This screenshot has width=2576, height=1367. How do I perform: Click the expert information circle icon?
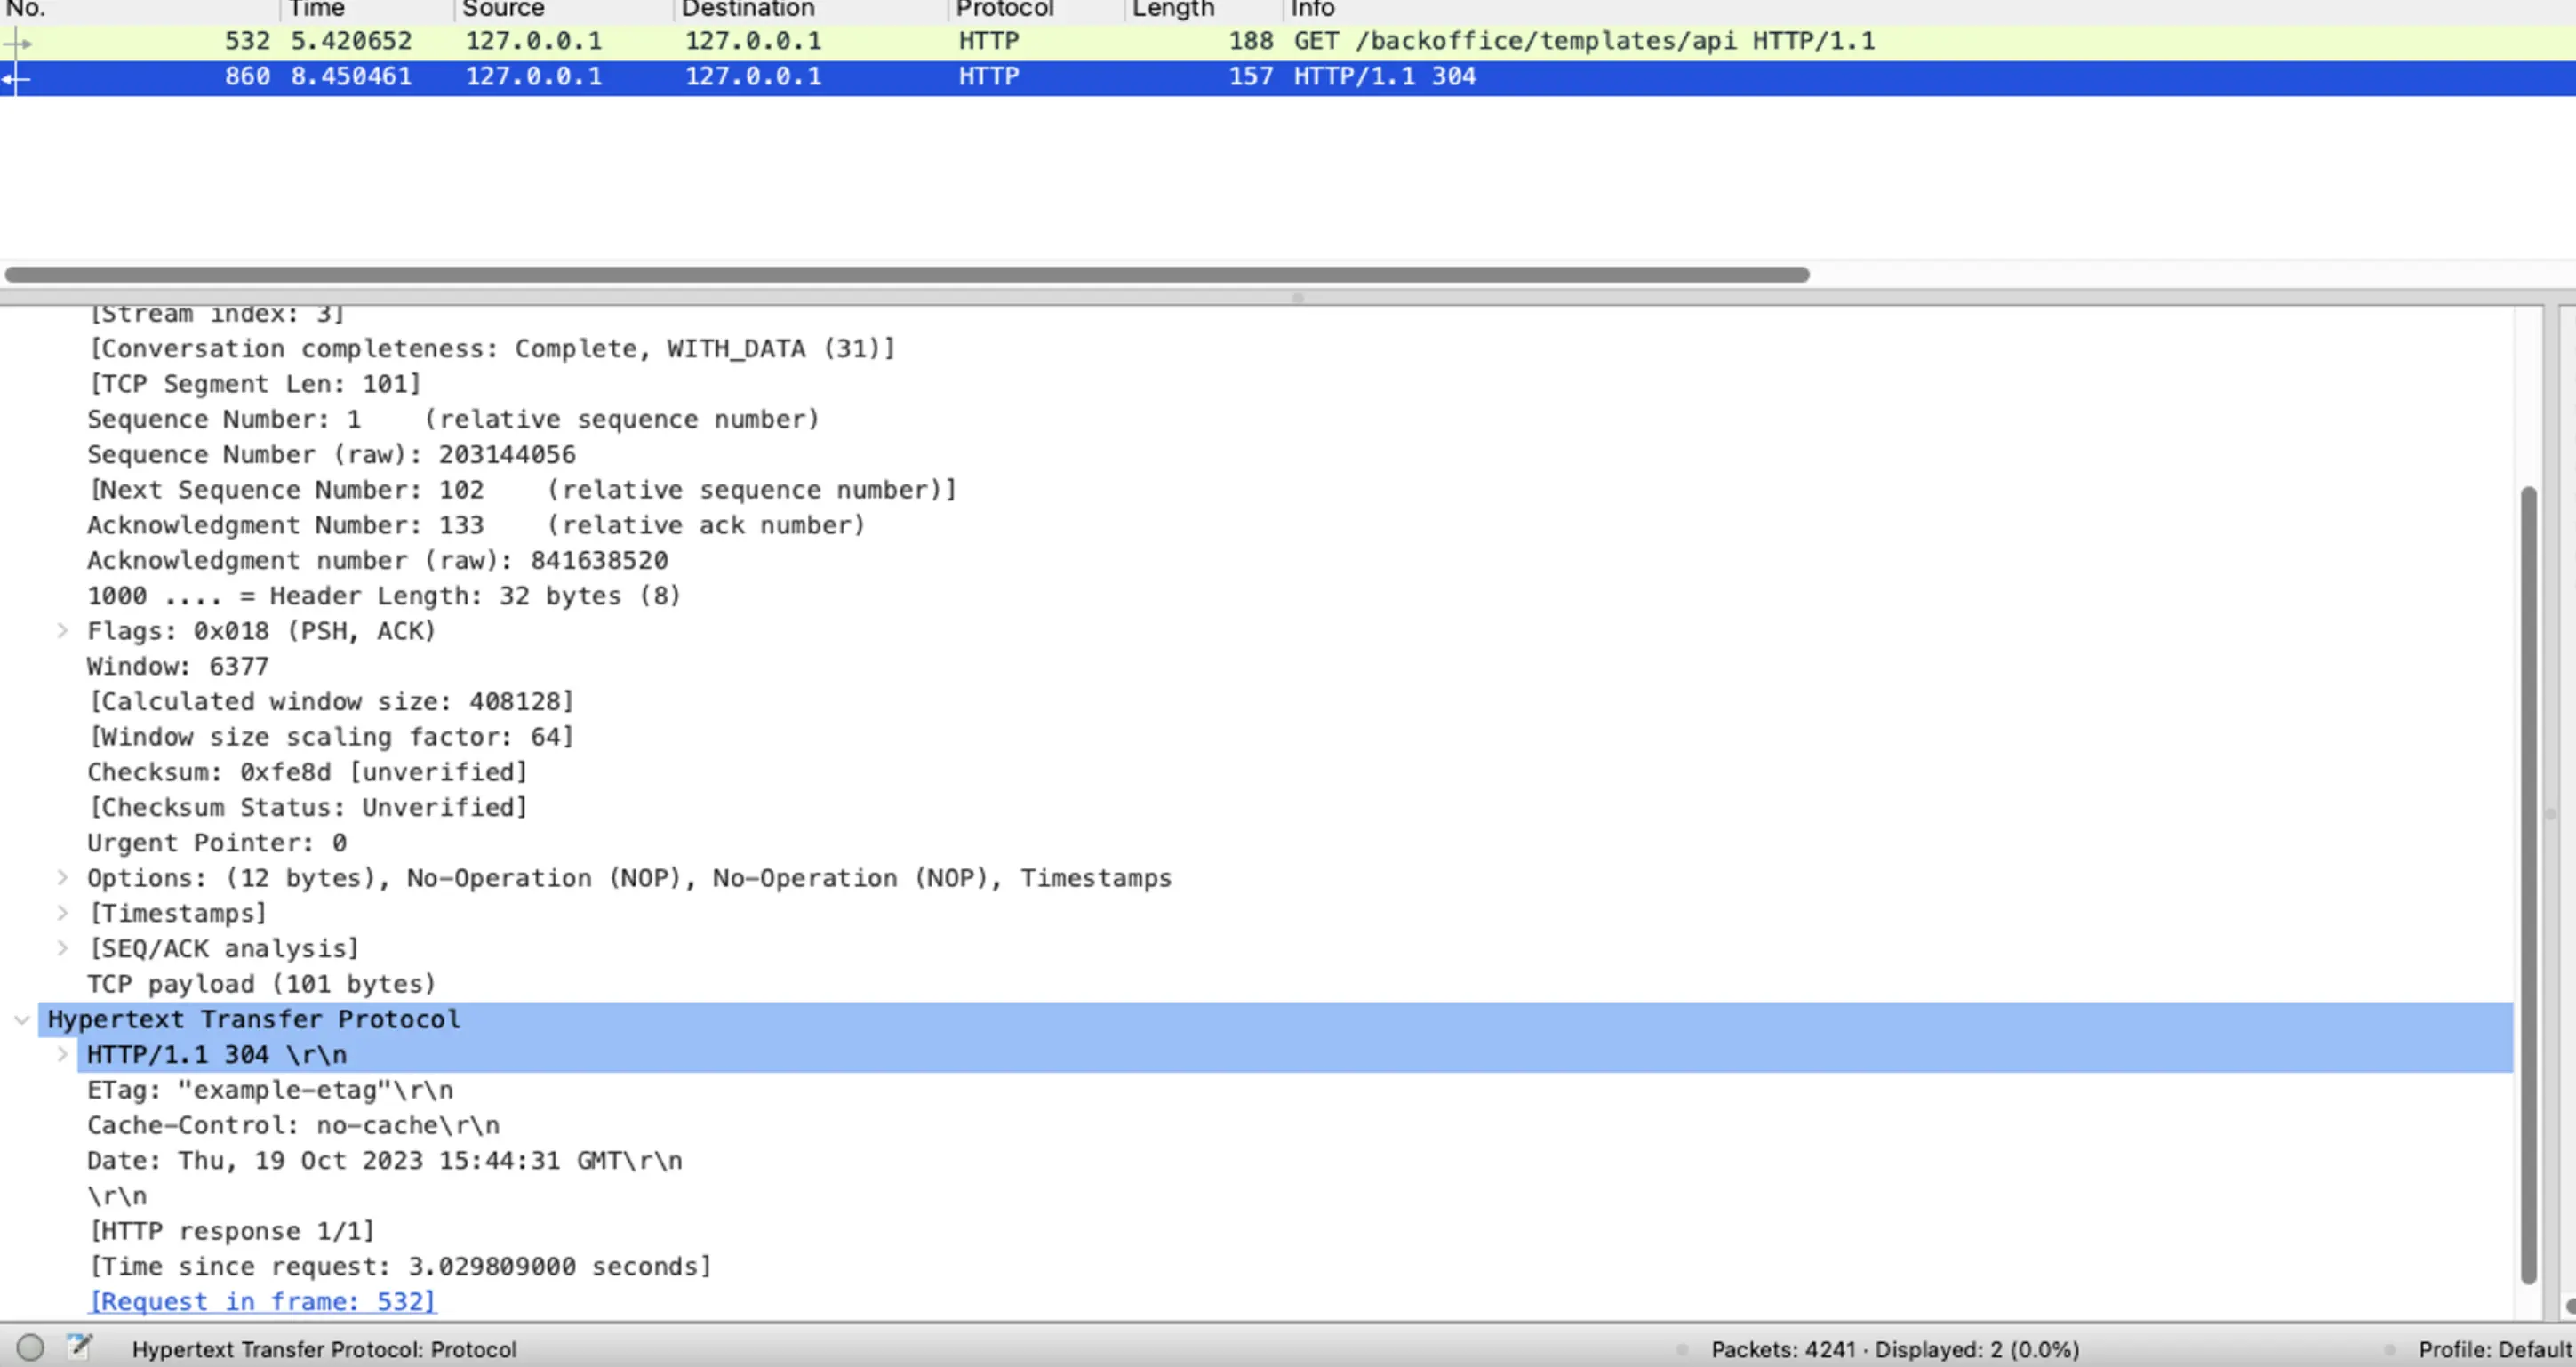[x=30, y=1347]
